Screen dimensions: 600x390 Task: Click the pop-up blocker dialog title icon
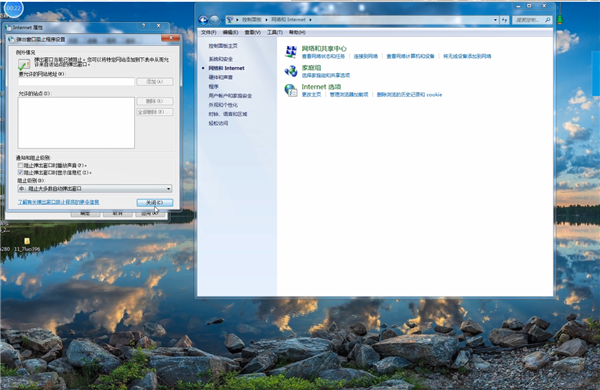coord(11,39)
